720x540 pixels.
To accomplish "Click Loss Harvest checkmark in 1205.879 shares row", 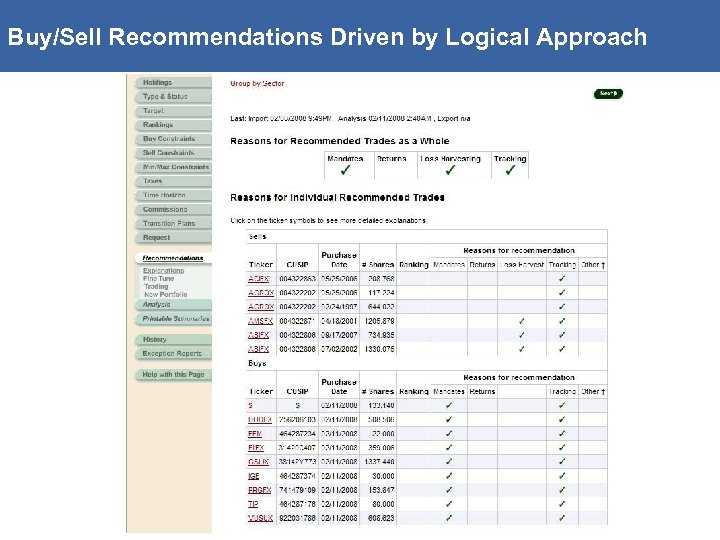I will [x=522, y=321].
